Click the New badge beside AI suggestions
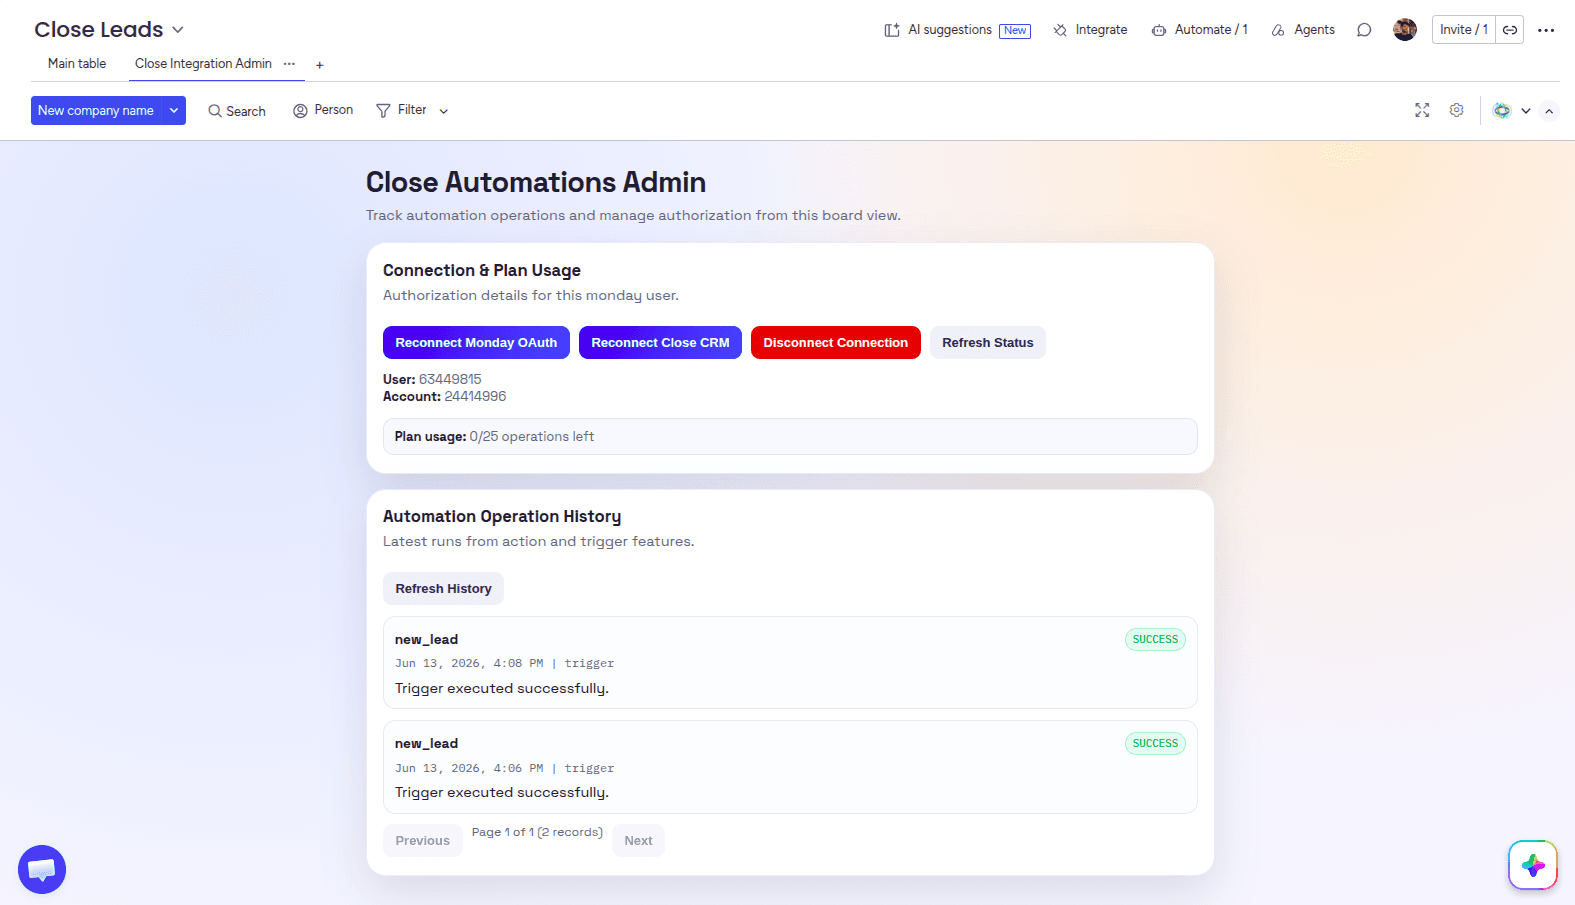This screenshot has height=905, width=1575. pos(1015,31)
